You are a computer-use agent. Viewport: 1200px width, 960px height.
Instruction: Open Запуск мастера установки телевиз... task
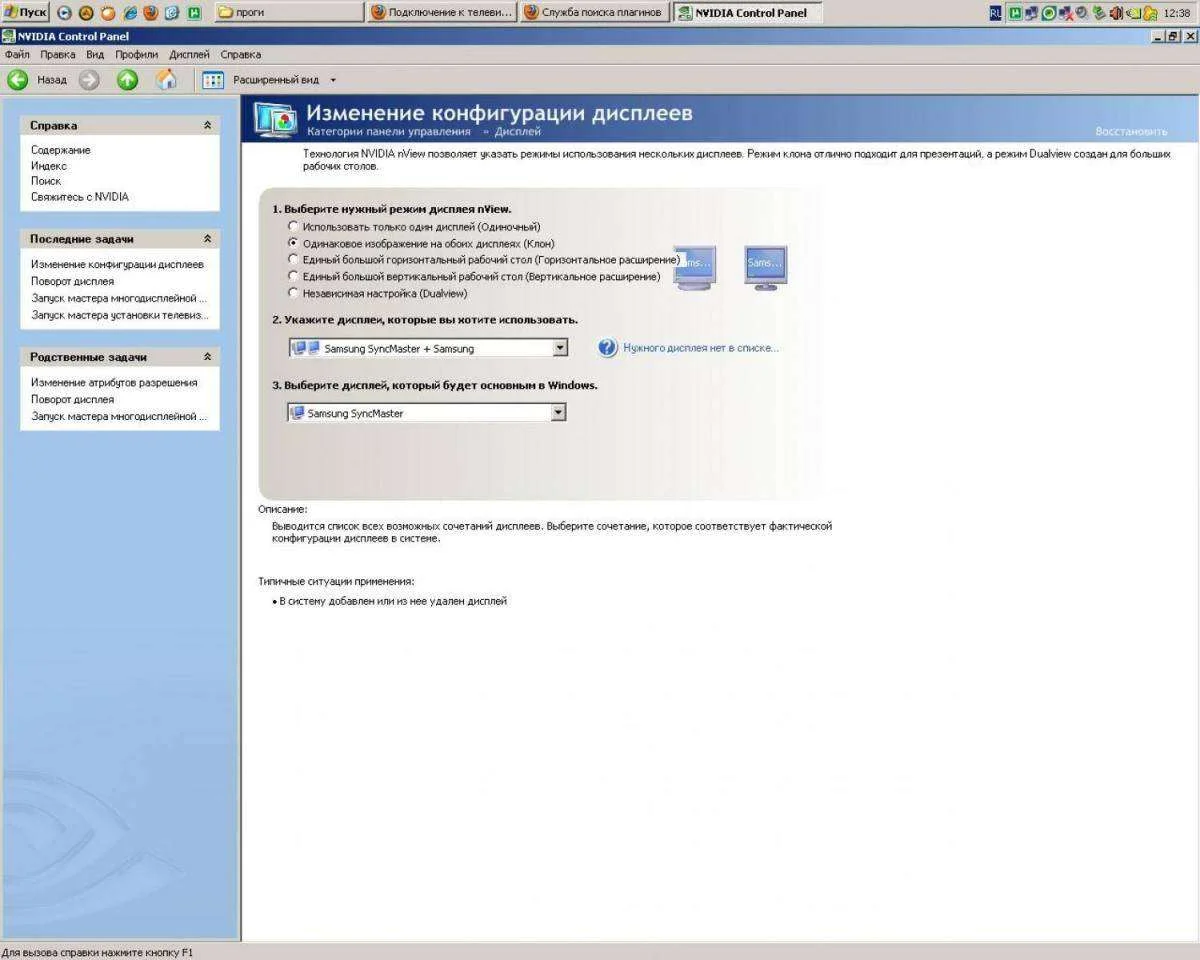pos(120,315)
